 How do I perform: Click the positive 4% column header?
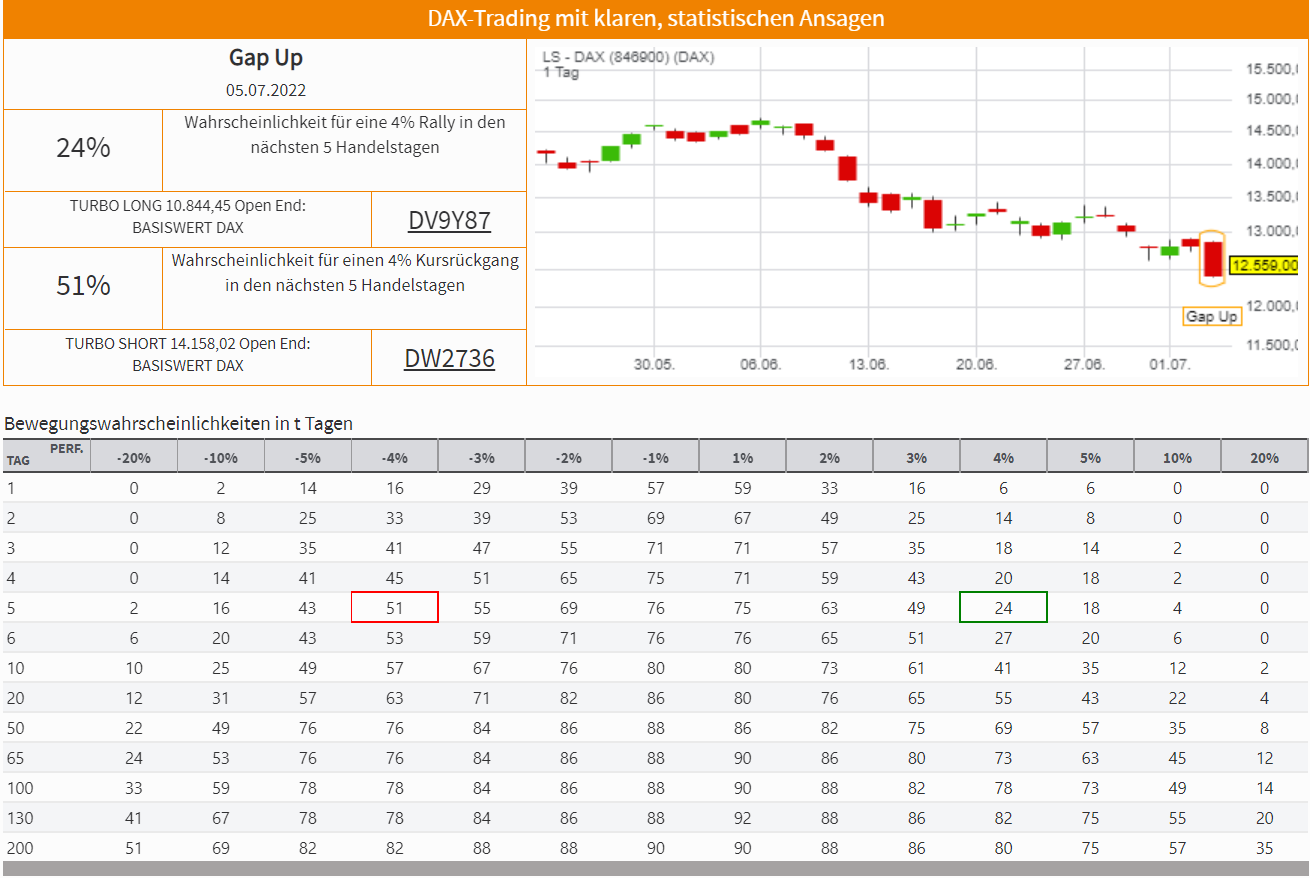pyautogui.click(x=1004, y=458)
